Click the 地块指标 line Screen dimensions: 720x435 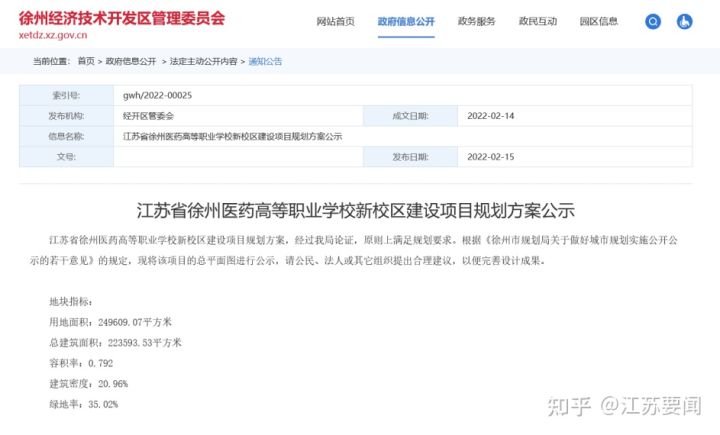(71, 301)
